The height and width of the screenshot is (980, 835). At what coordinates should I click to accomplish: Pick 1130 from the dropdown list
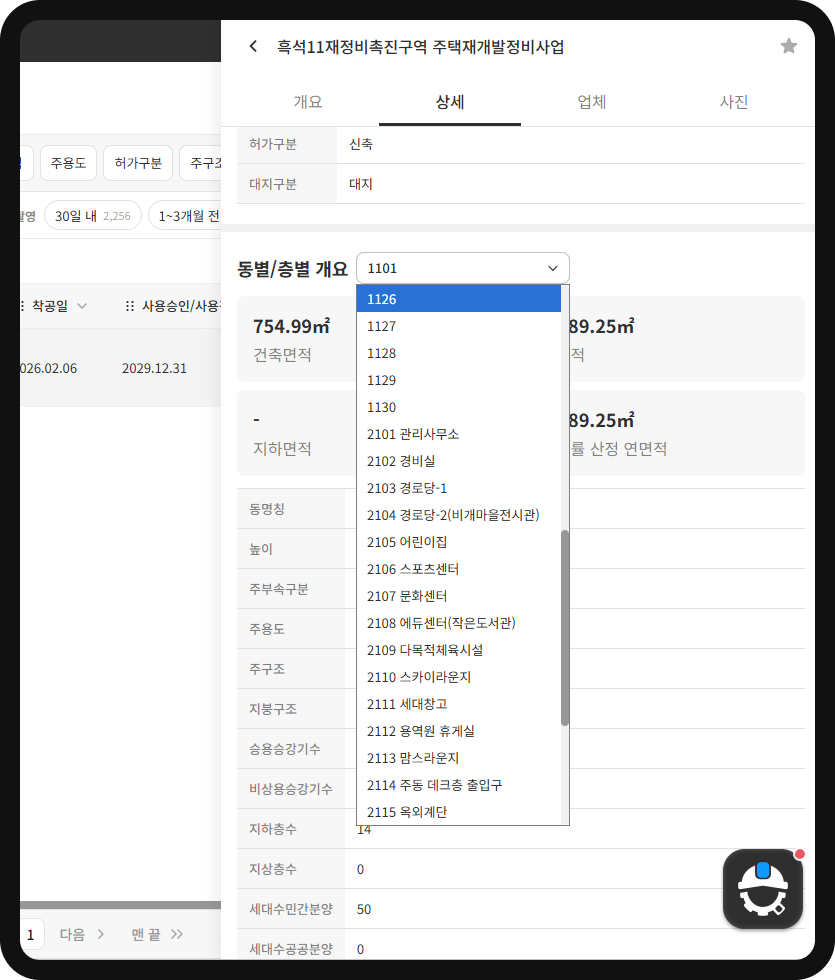point(459,407)
